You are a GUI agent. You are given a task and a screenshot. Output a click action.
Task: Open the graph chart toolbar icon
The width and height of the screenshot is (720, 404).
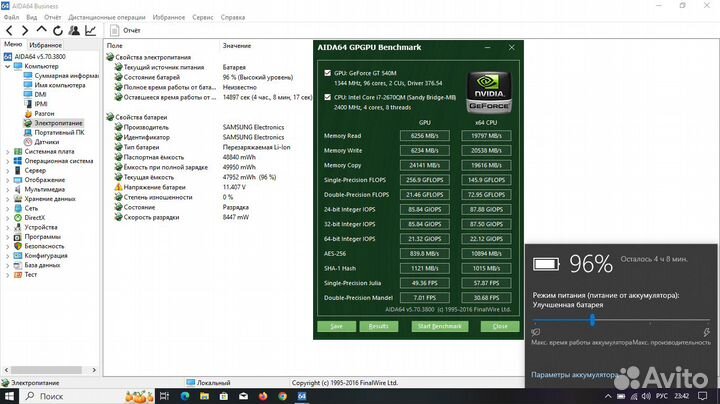click(x=90, y=30)
